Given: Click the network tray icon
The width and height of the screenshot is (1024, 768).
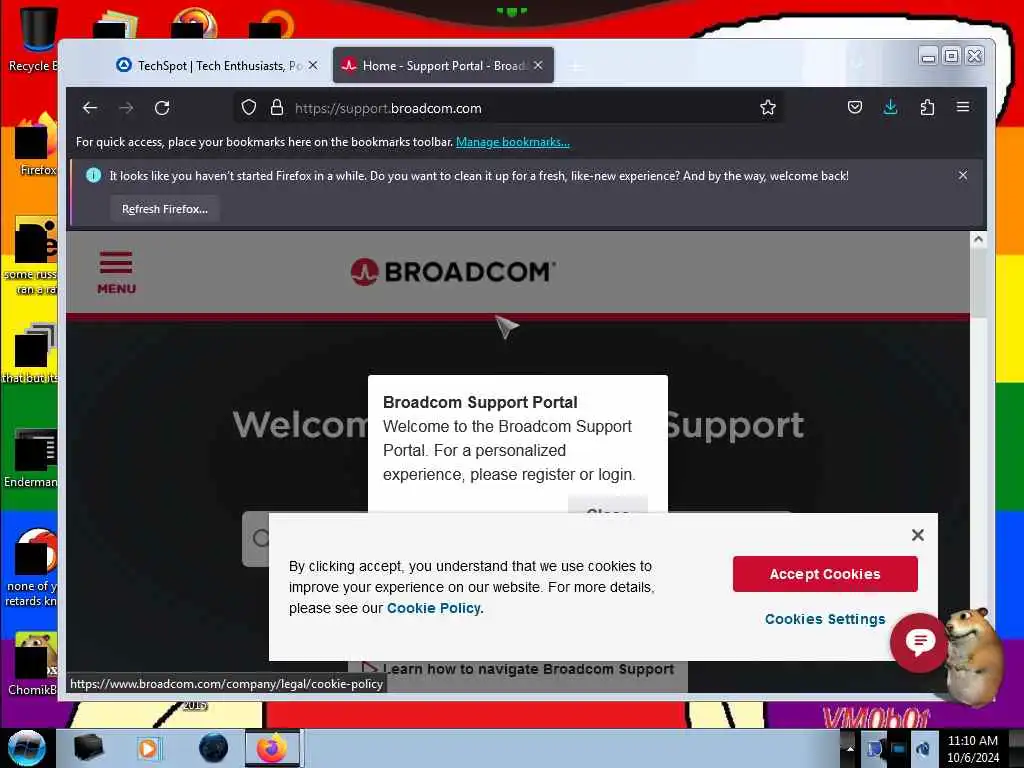Looking at the screenshot, I should [x=899, y=749].
